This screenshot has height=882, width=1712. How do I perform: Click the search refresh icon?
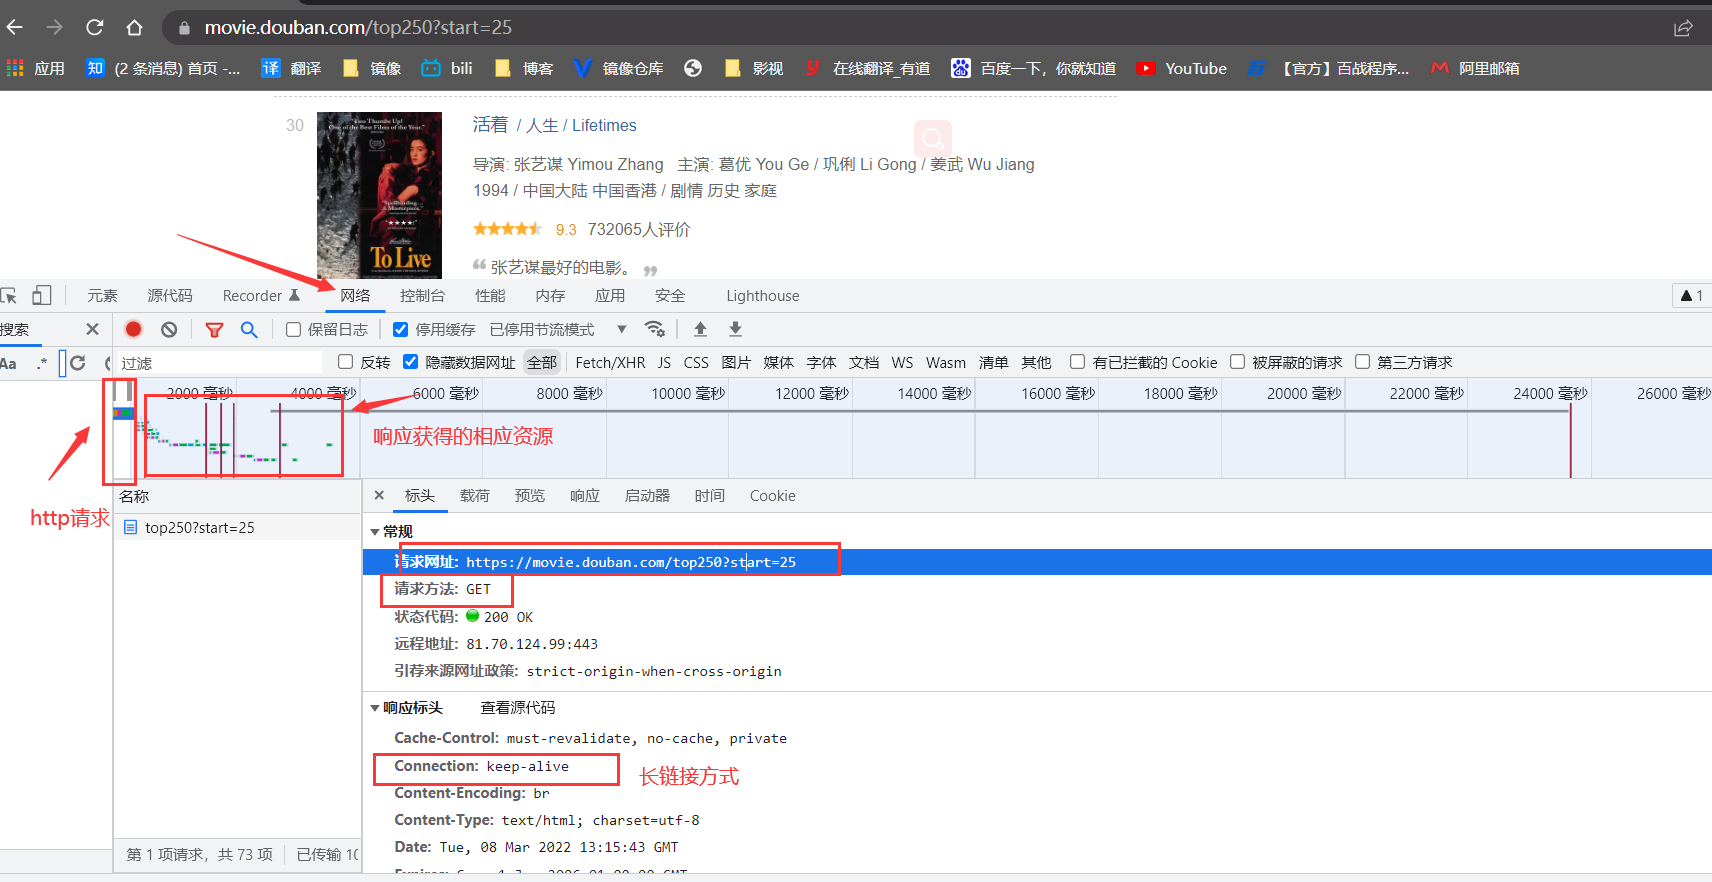78,363
